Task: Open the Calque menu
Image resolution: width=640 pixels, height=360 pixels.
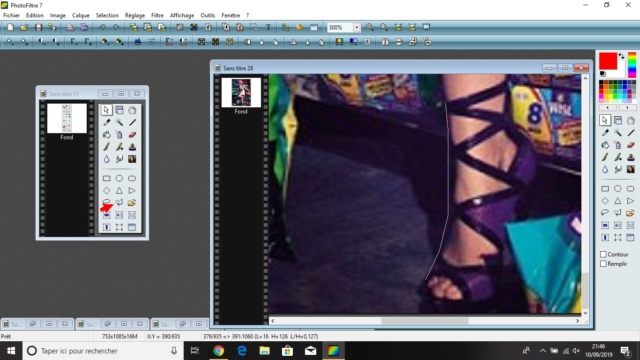Action: coord(80,16)
